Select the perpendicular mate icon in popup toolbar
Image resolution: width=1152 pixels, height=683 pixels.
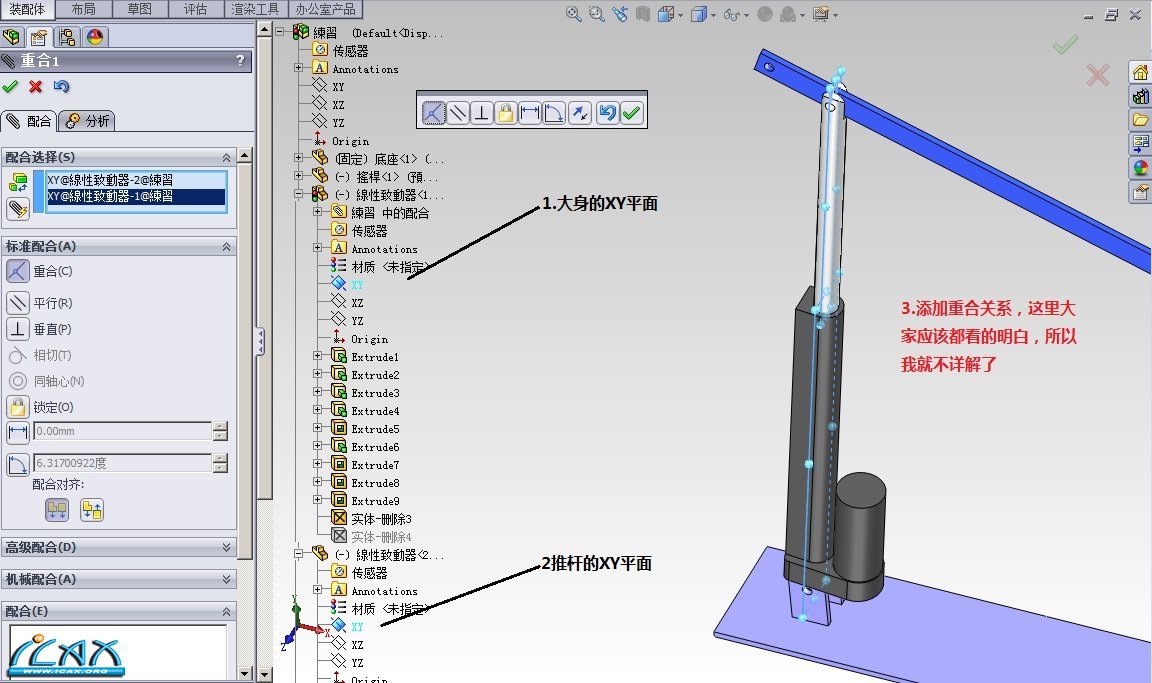482,113
